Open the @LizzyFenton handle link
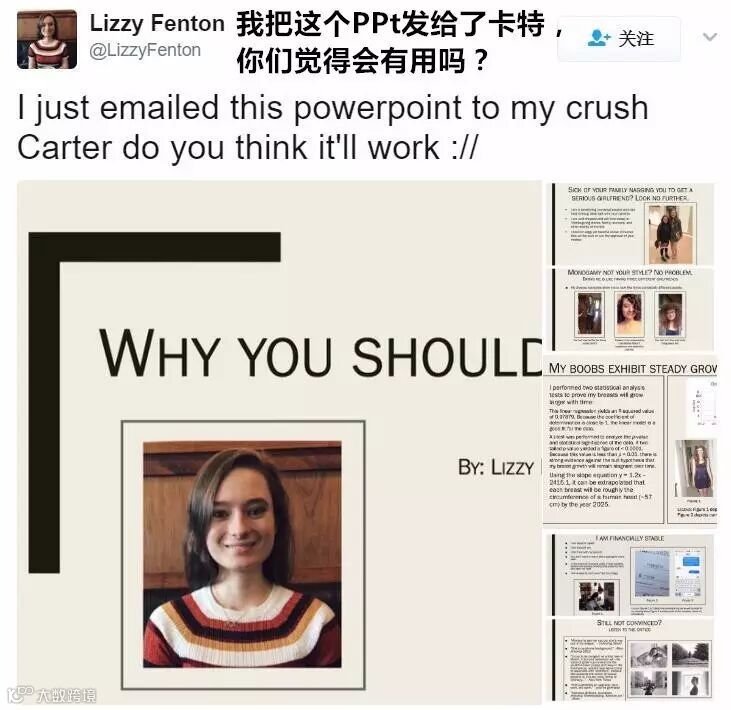The image size is (731, 710). [145, 50]
